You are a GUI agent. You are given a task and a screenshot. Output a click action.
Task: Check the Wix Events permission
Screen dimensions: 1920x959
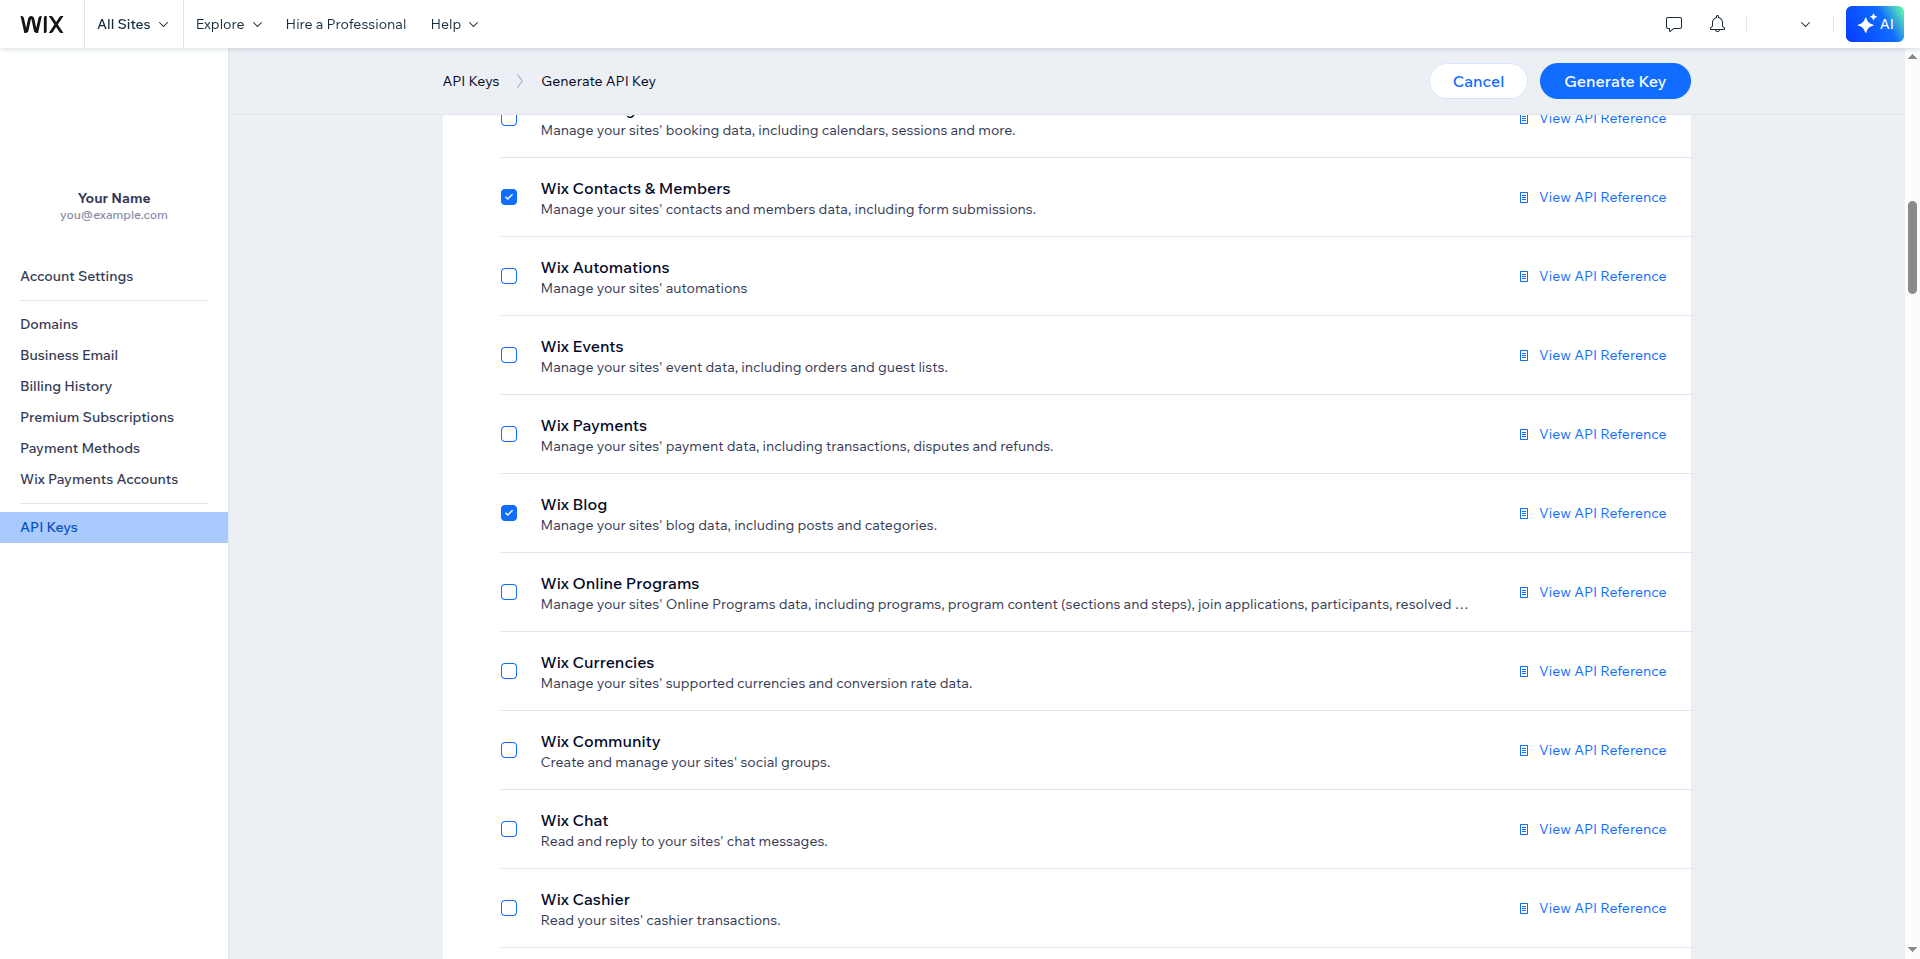[509, 355]
